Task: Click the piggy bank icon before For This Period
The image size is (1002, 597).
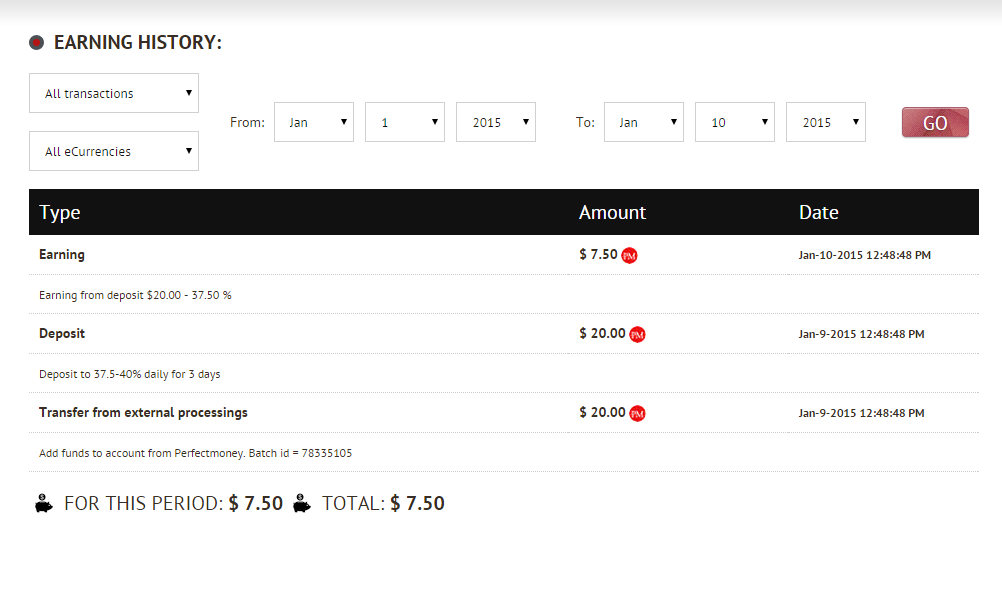Action: 44,504
